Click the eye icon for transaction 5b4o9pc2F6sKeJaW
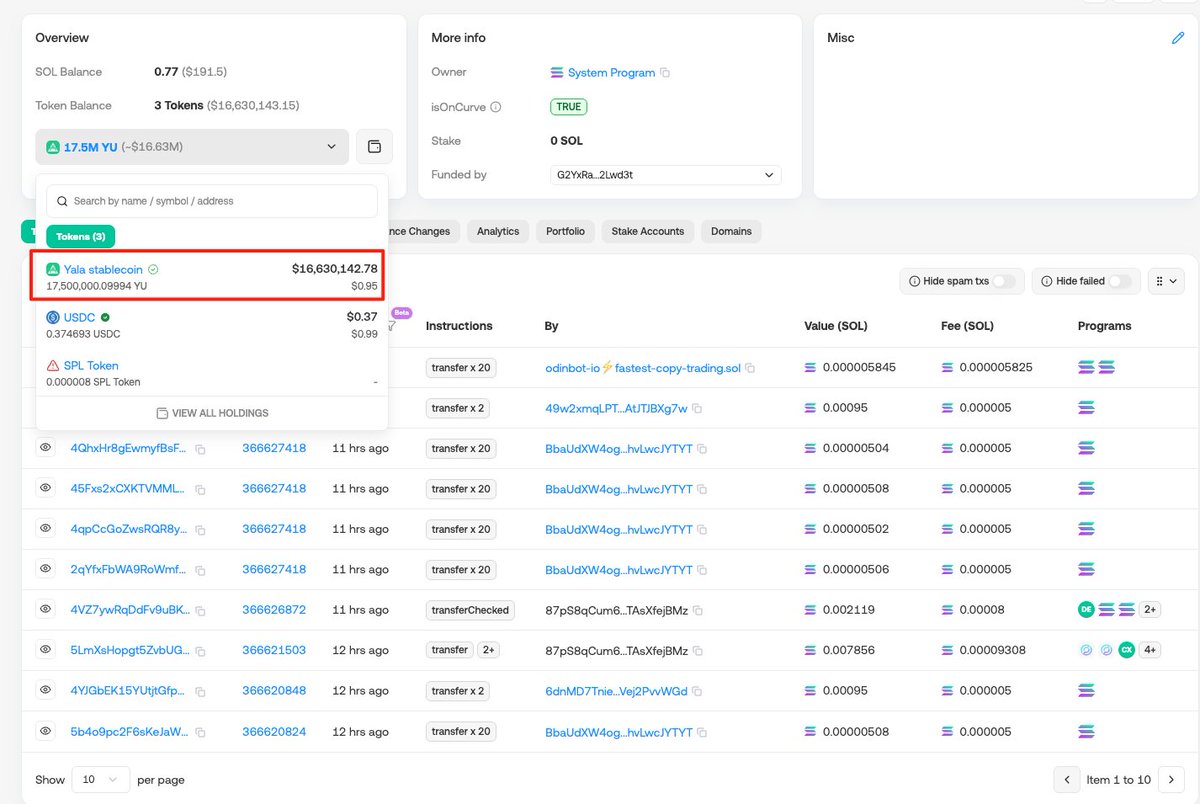This screenshot has width=1200, height=804. point(45,731)
